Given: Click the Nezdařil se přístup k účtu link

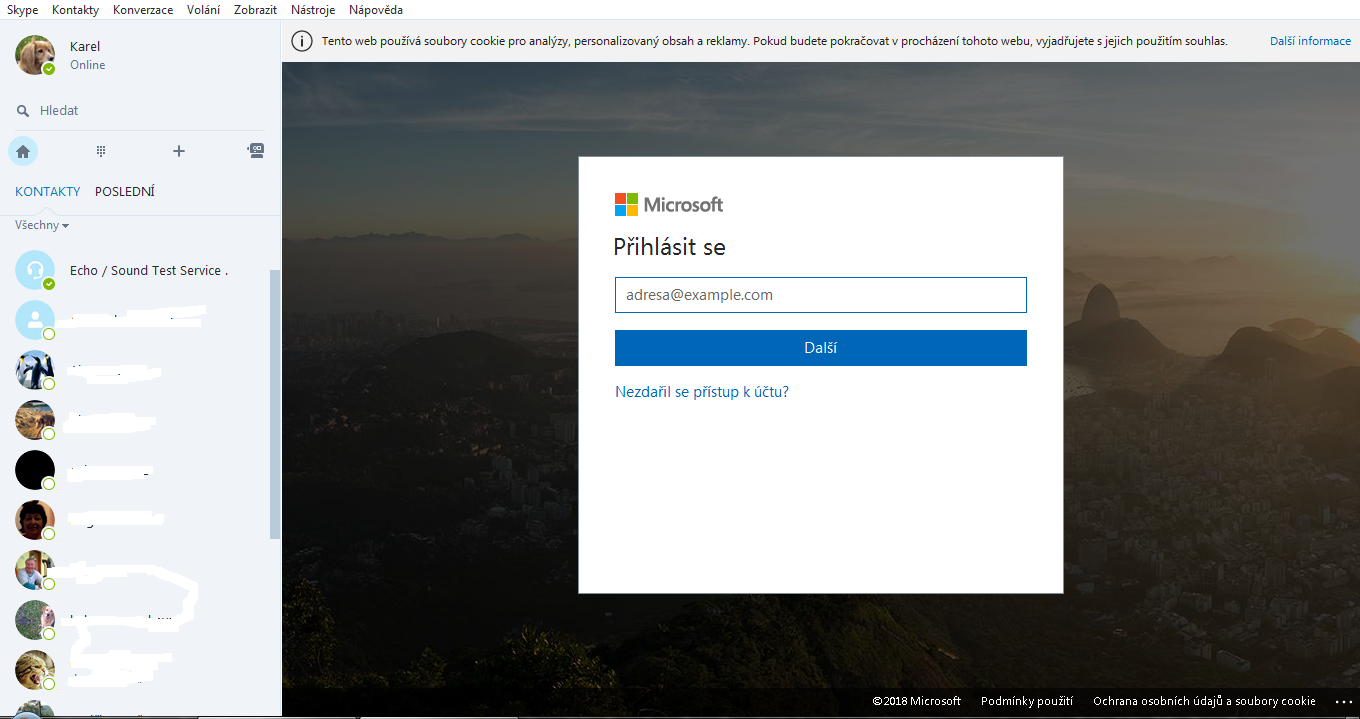Looking at the screenshot, I should pyautogui.click(x=702, y=392).
